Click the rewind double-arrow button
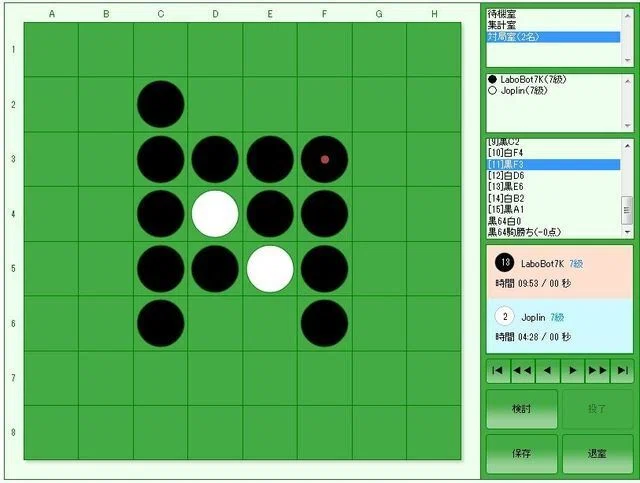 (522, 371)
